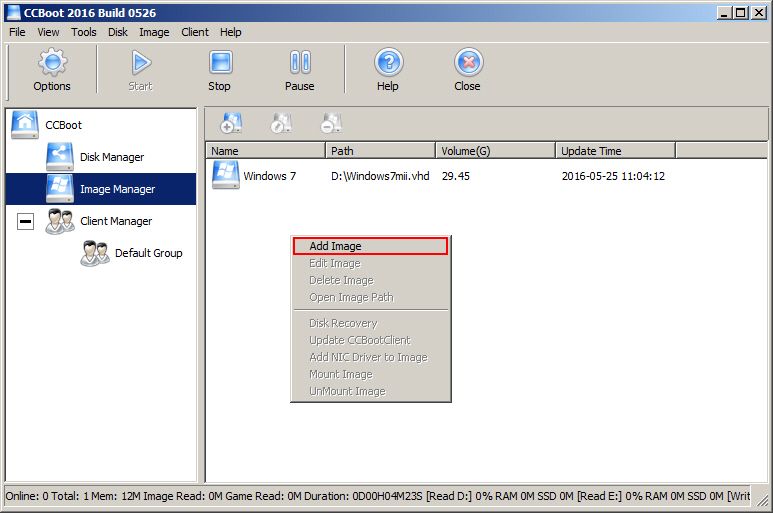Stop the CCBoot service
Image resolution: width=773 pixels, height=513 pixels.
220,63
